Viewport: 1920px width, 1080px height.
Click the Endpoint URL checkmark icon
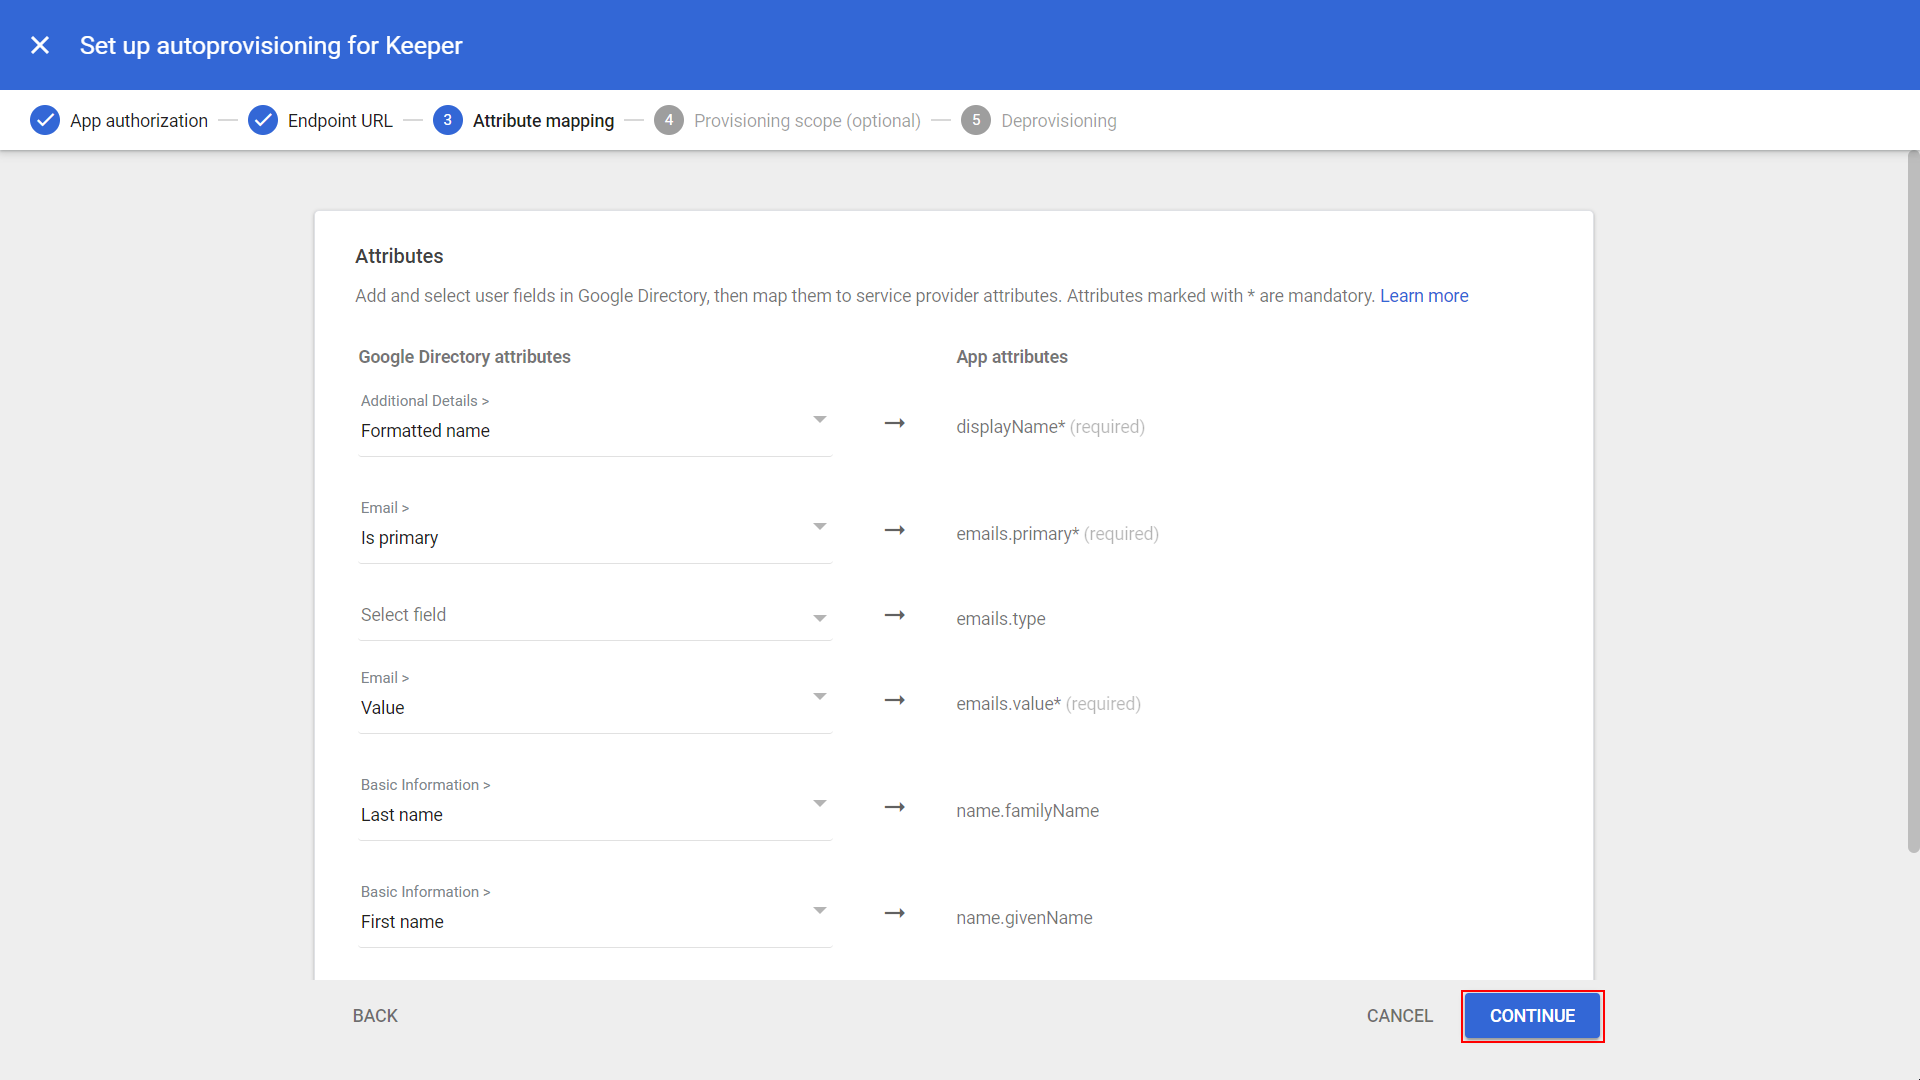click(x=263, y=120)
